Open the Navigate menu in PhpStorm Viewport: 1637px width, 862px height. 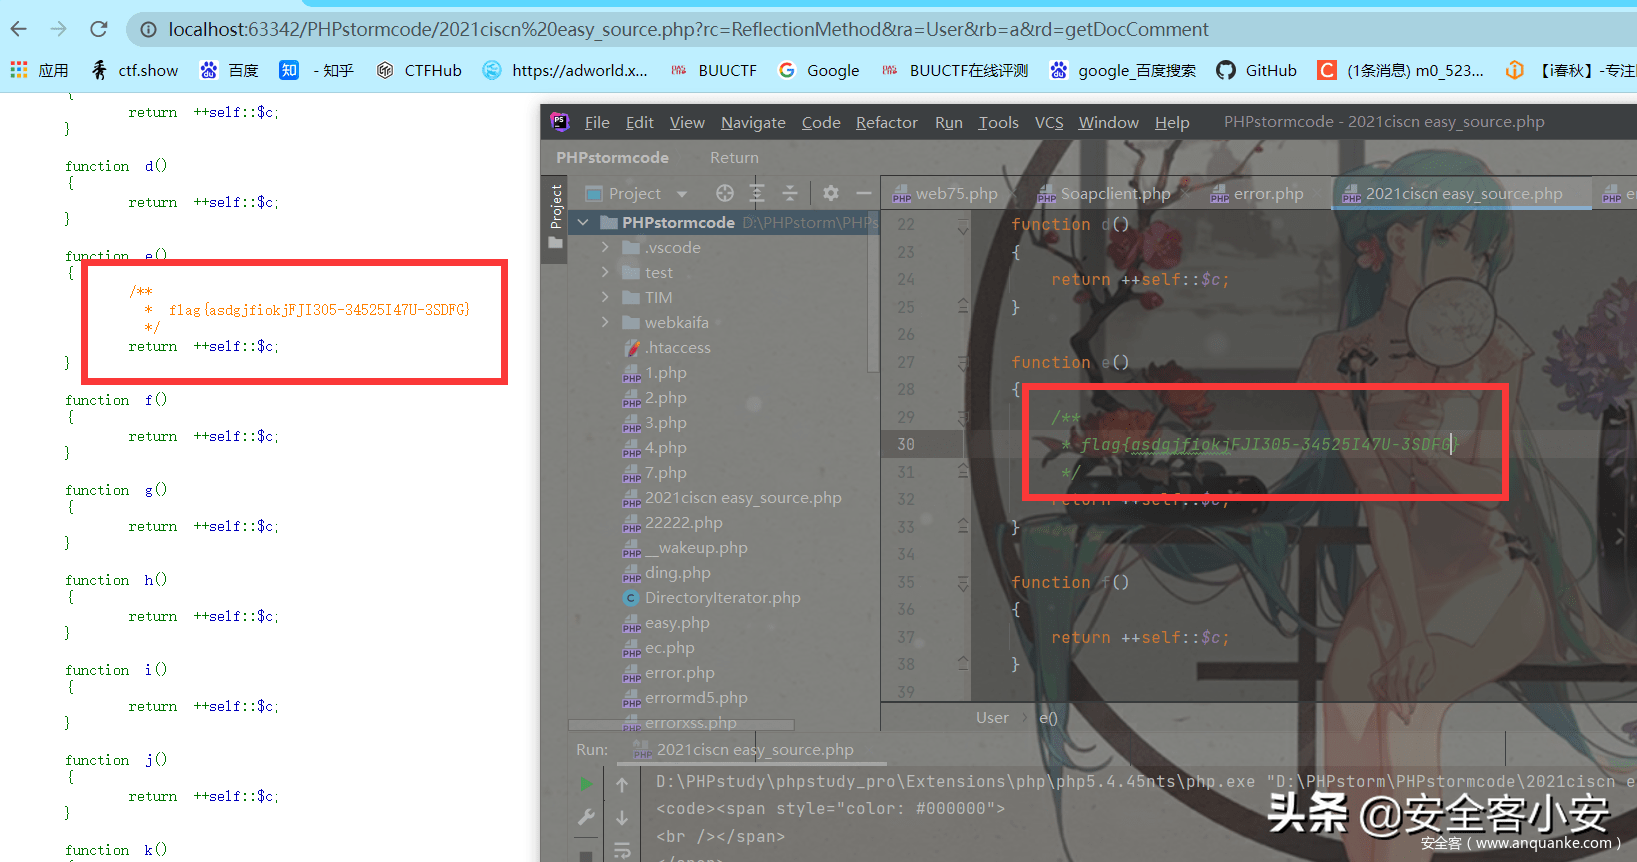coord(753,122)
